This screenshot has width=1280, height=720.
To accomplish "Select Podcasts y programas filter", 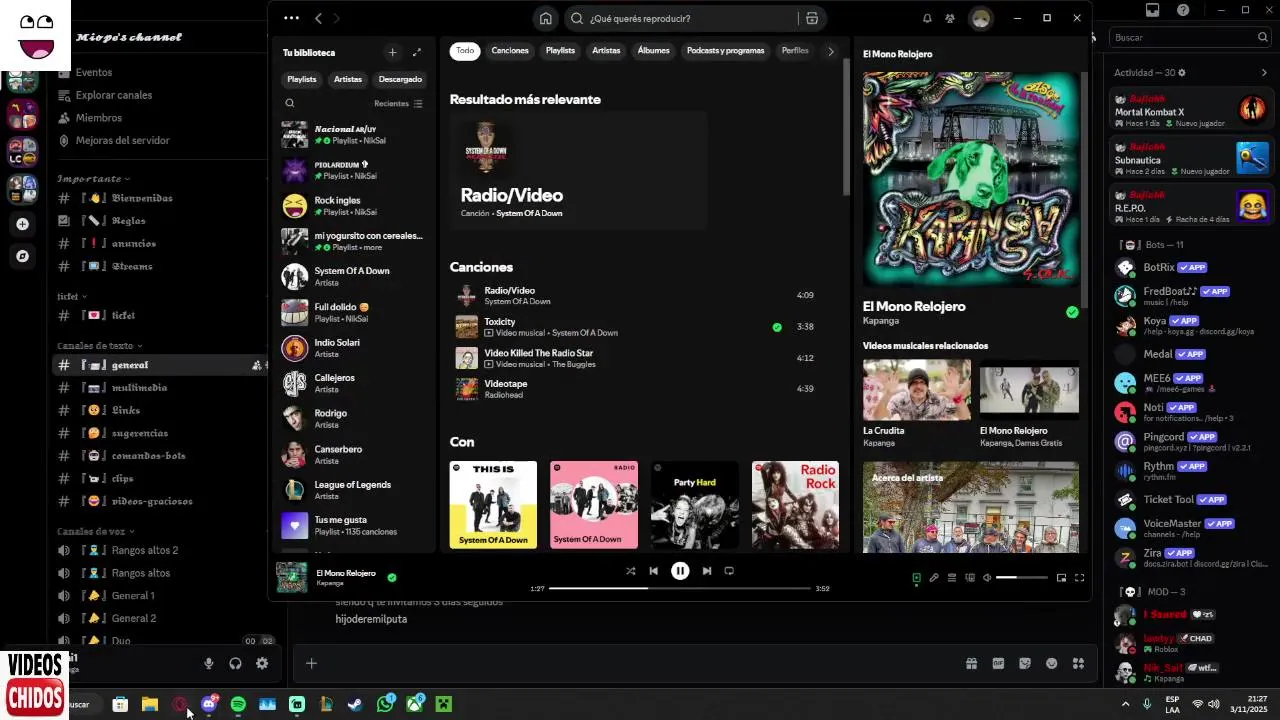I will (x=725, y=51).
